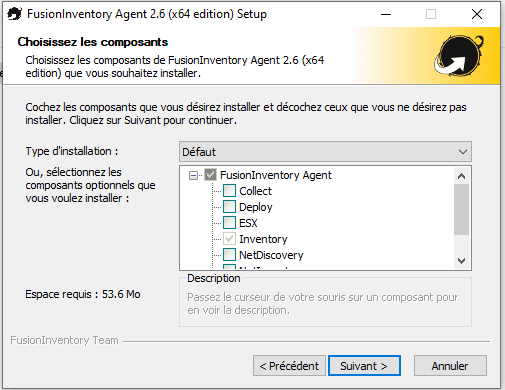Toggle the Inventory component checkbox
Screen dimensions: 505x390
[x=229, y=239]
